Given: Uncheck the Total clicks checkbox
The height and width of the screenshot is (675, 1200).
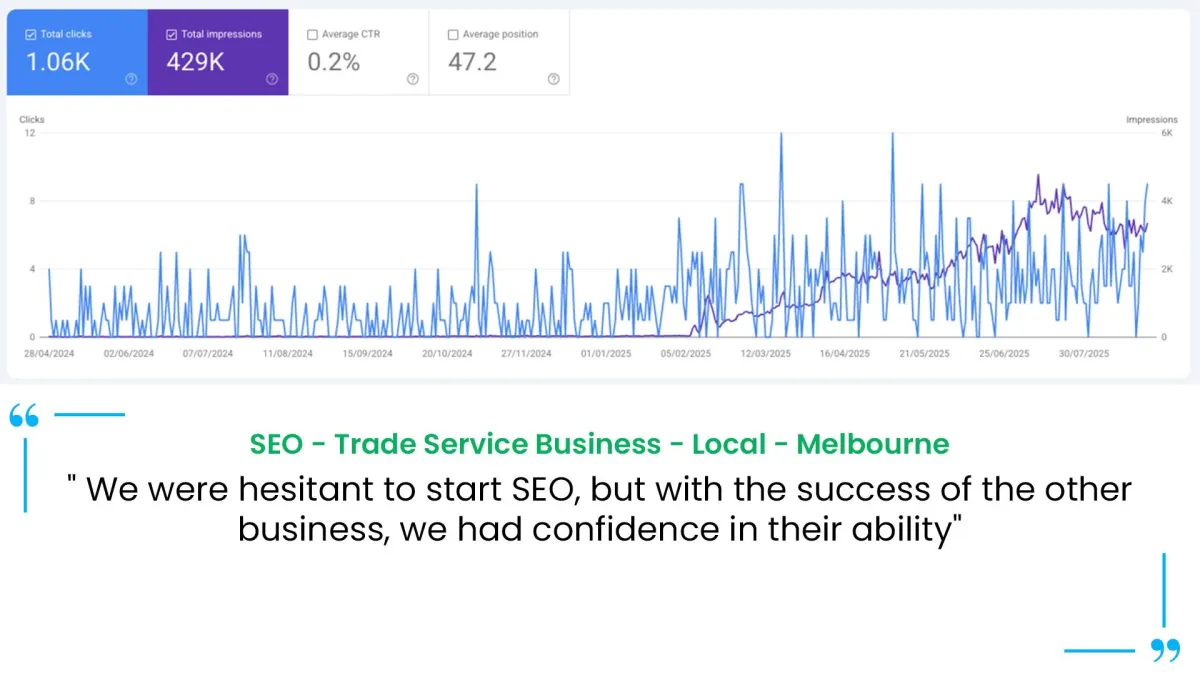Looking at the screenshot, I should (31, 34).
